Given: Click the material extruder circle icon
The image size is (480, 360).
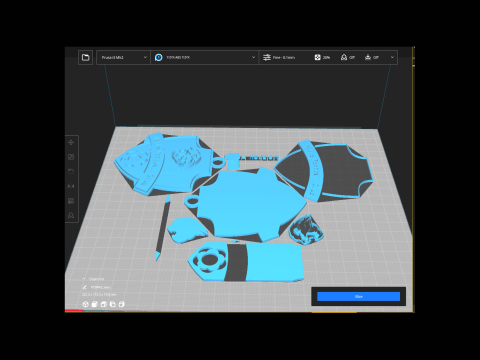Looking at the screenshot, I should click(159, 57).
